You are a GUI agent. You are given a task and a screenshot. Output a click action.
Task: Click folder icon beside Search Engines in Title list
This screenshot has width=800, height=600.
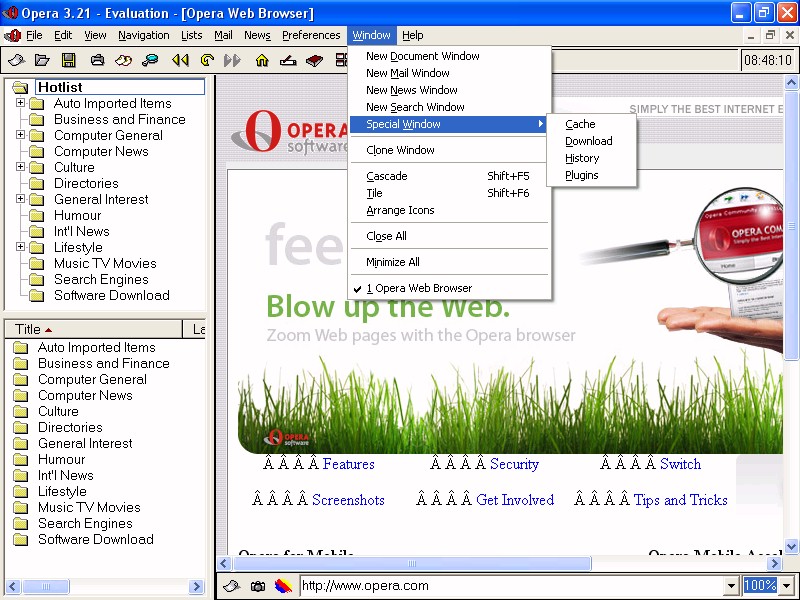(20, 523)
